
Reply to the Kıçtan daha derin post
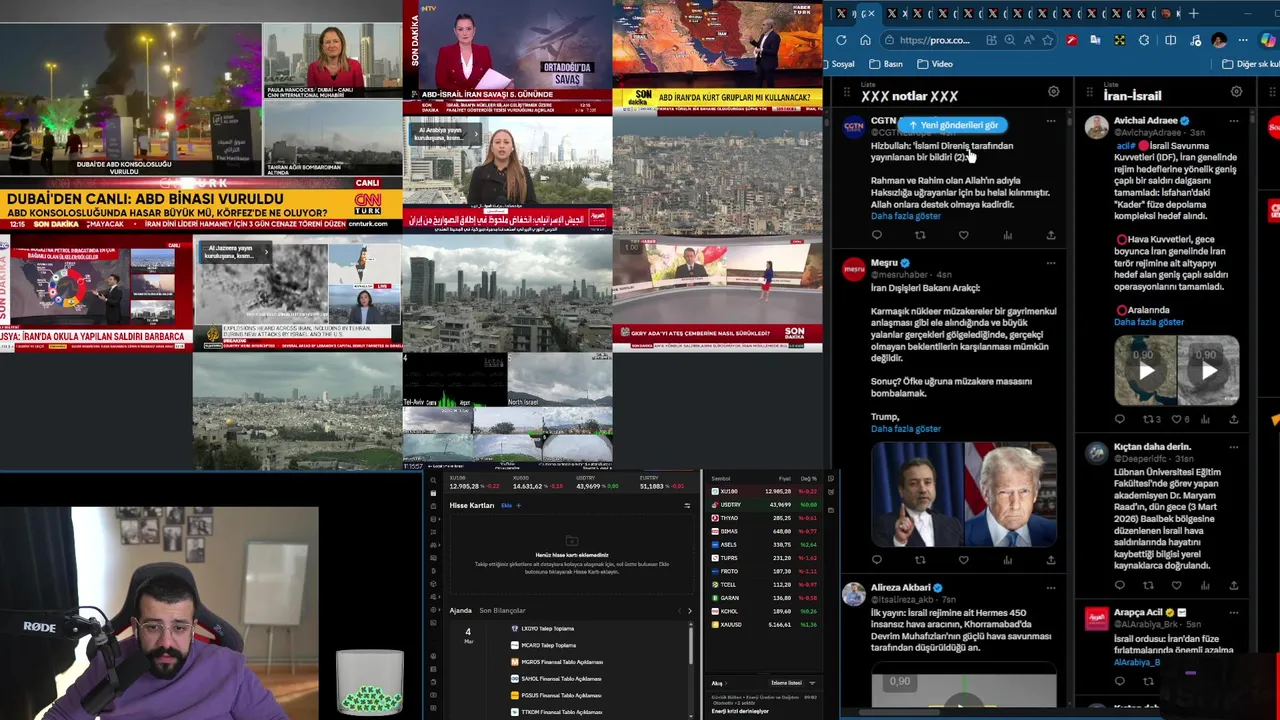(x=1119, y=585)
